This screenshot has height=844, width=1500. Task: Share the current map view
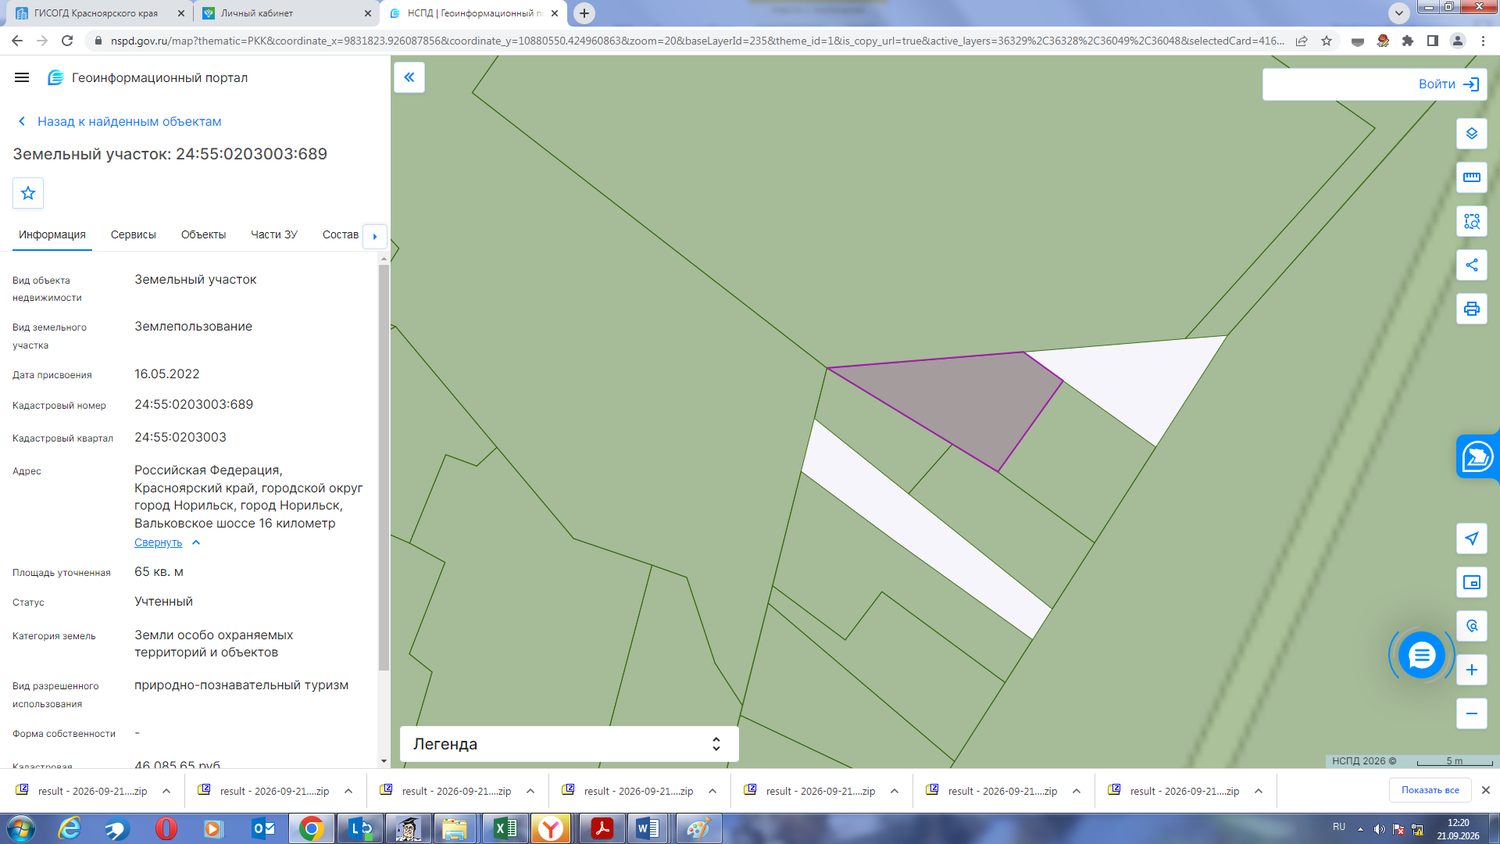pyautogui.click(x=1472, y=265)
